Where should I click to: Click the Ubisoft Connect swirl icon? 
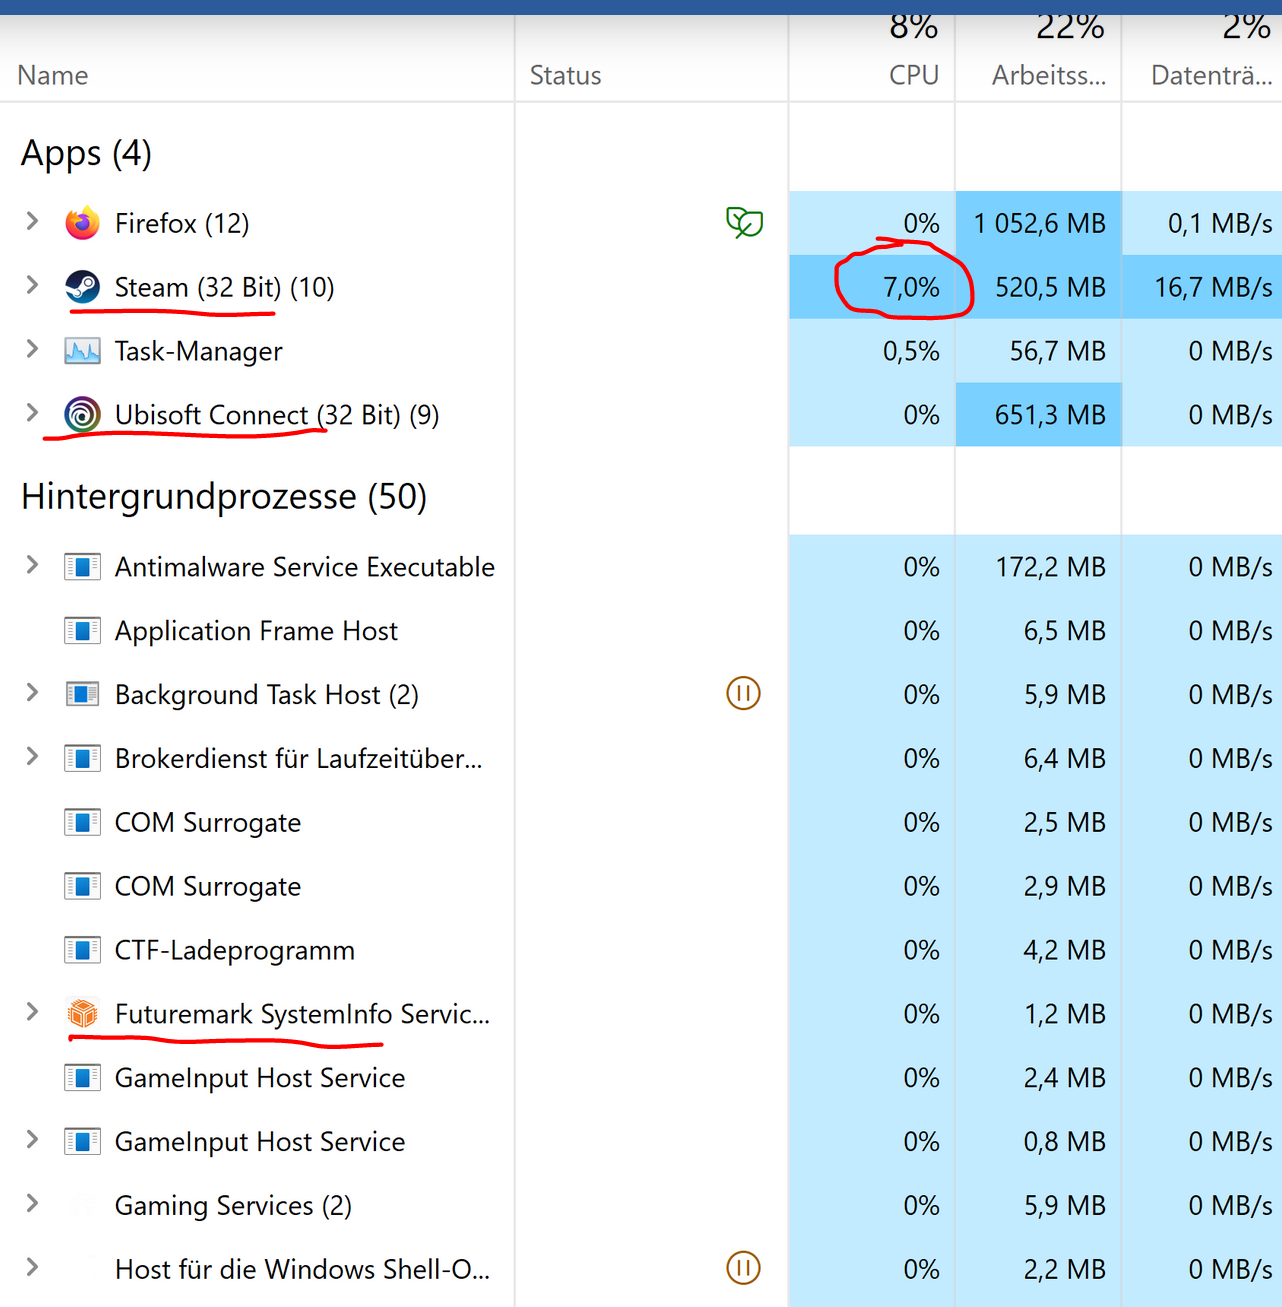pos(82,415)
